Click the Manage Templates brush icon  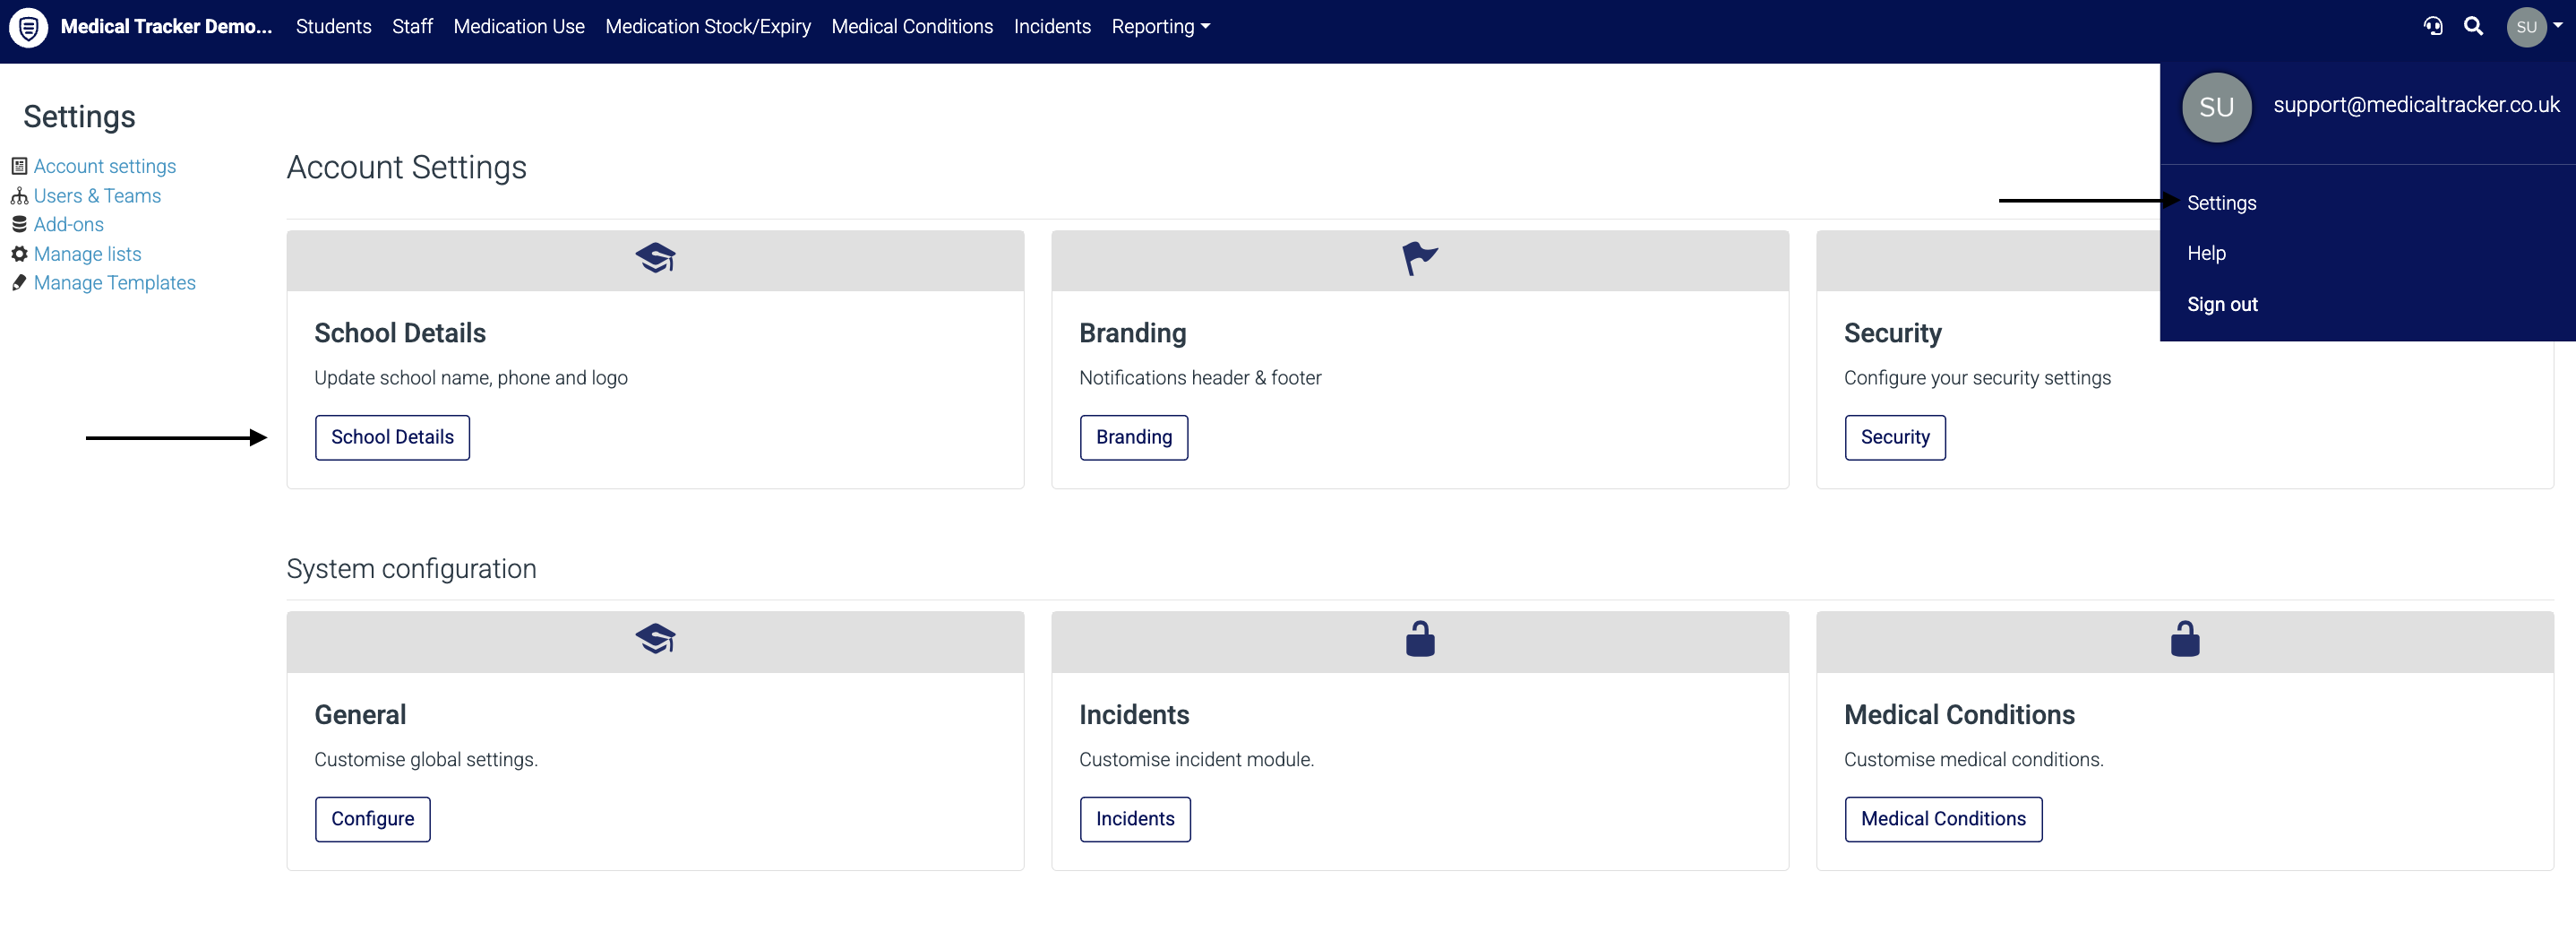pos(19,283)
